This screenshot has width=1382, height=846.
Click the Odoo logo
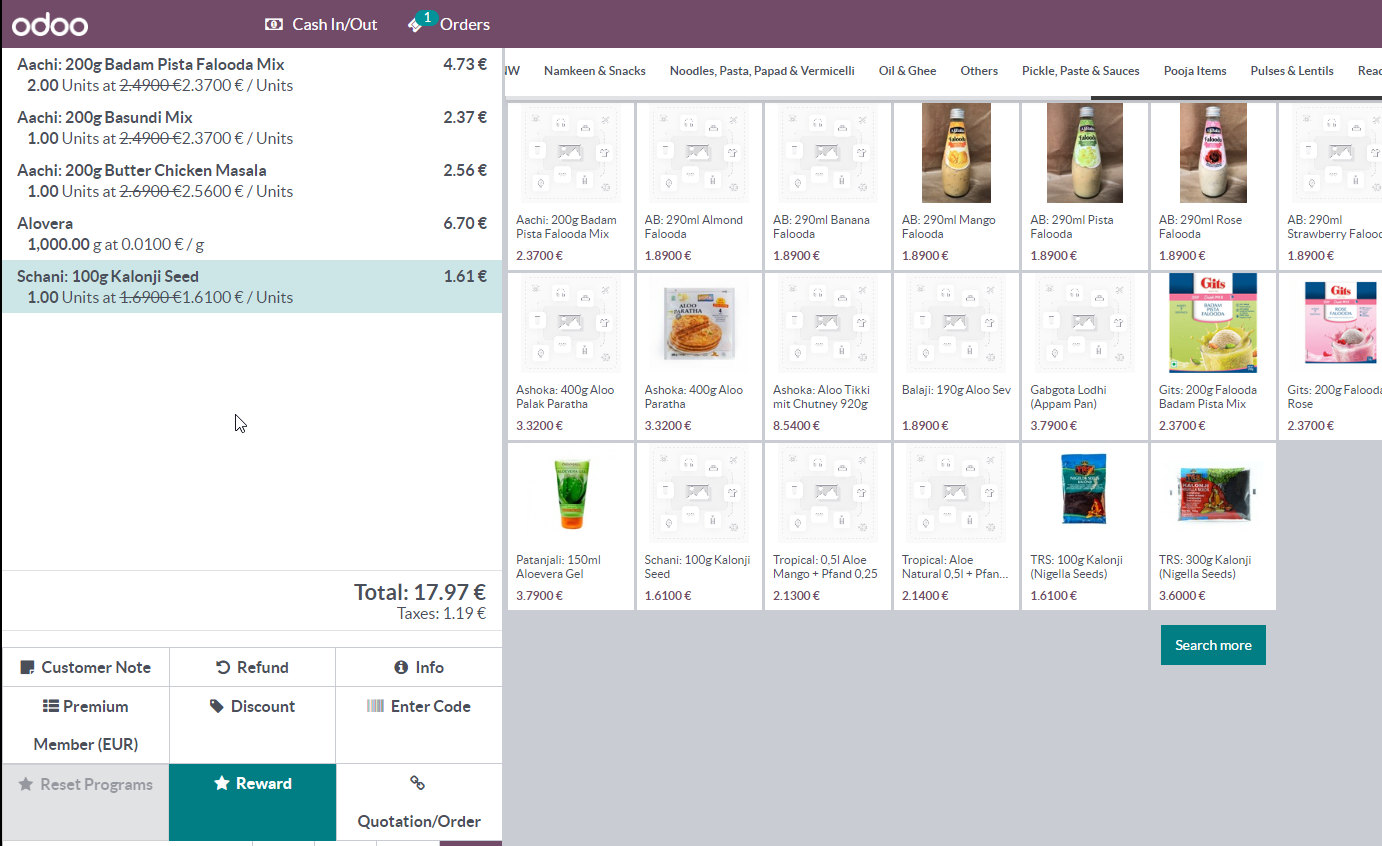[x=50, y=25]
